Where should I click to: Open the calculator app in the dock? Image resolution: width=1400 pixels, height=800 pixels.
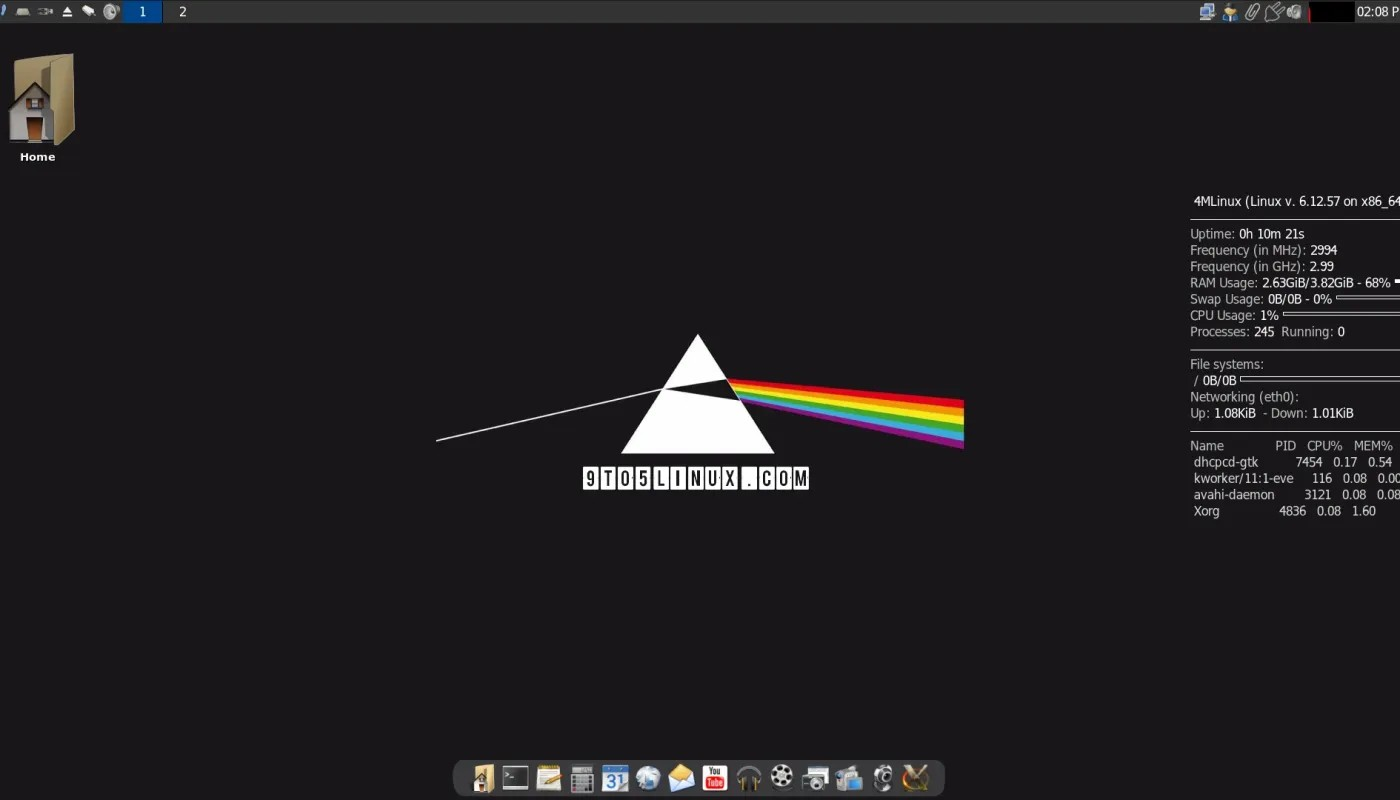[x=581, y=777]
